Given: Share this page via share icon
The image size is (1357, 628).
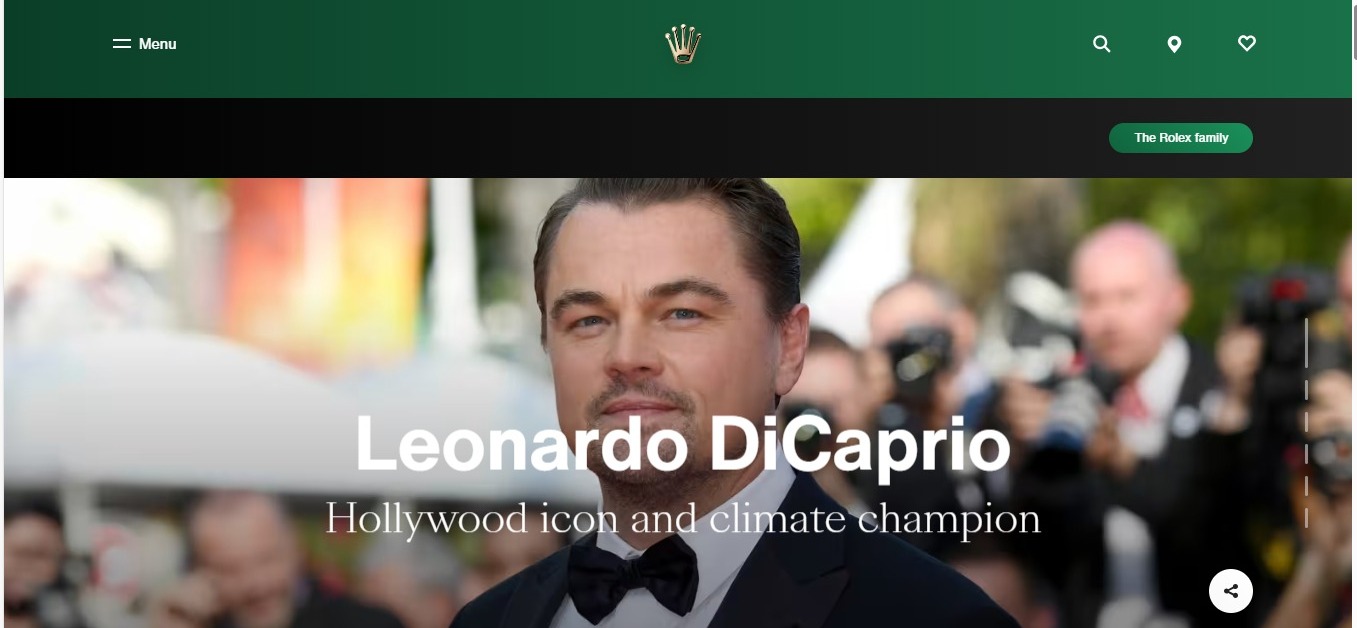Looking at the screenshot, I should 1231,591.
